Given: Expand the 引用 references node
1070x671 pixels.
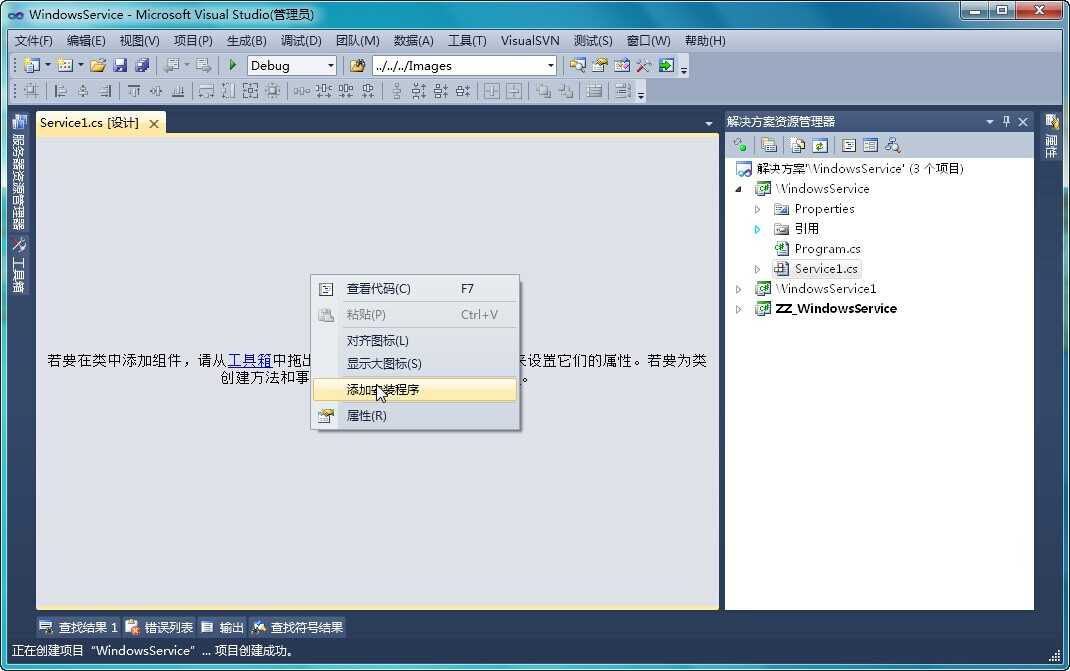Looking at the screenshot, I should click(757, 229).
